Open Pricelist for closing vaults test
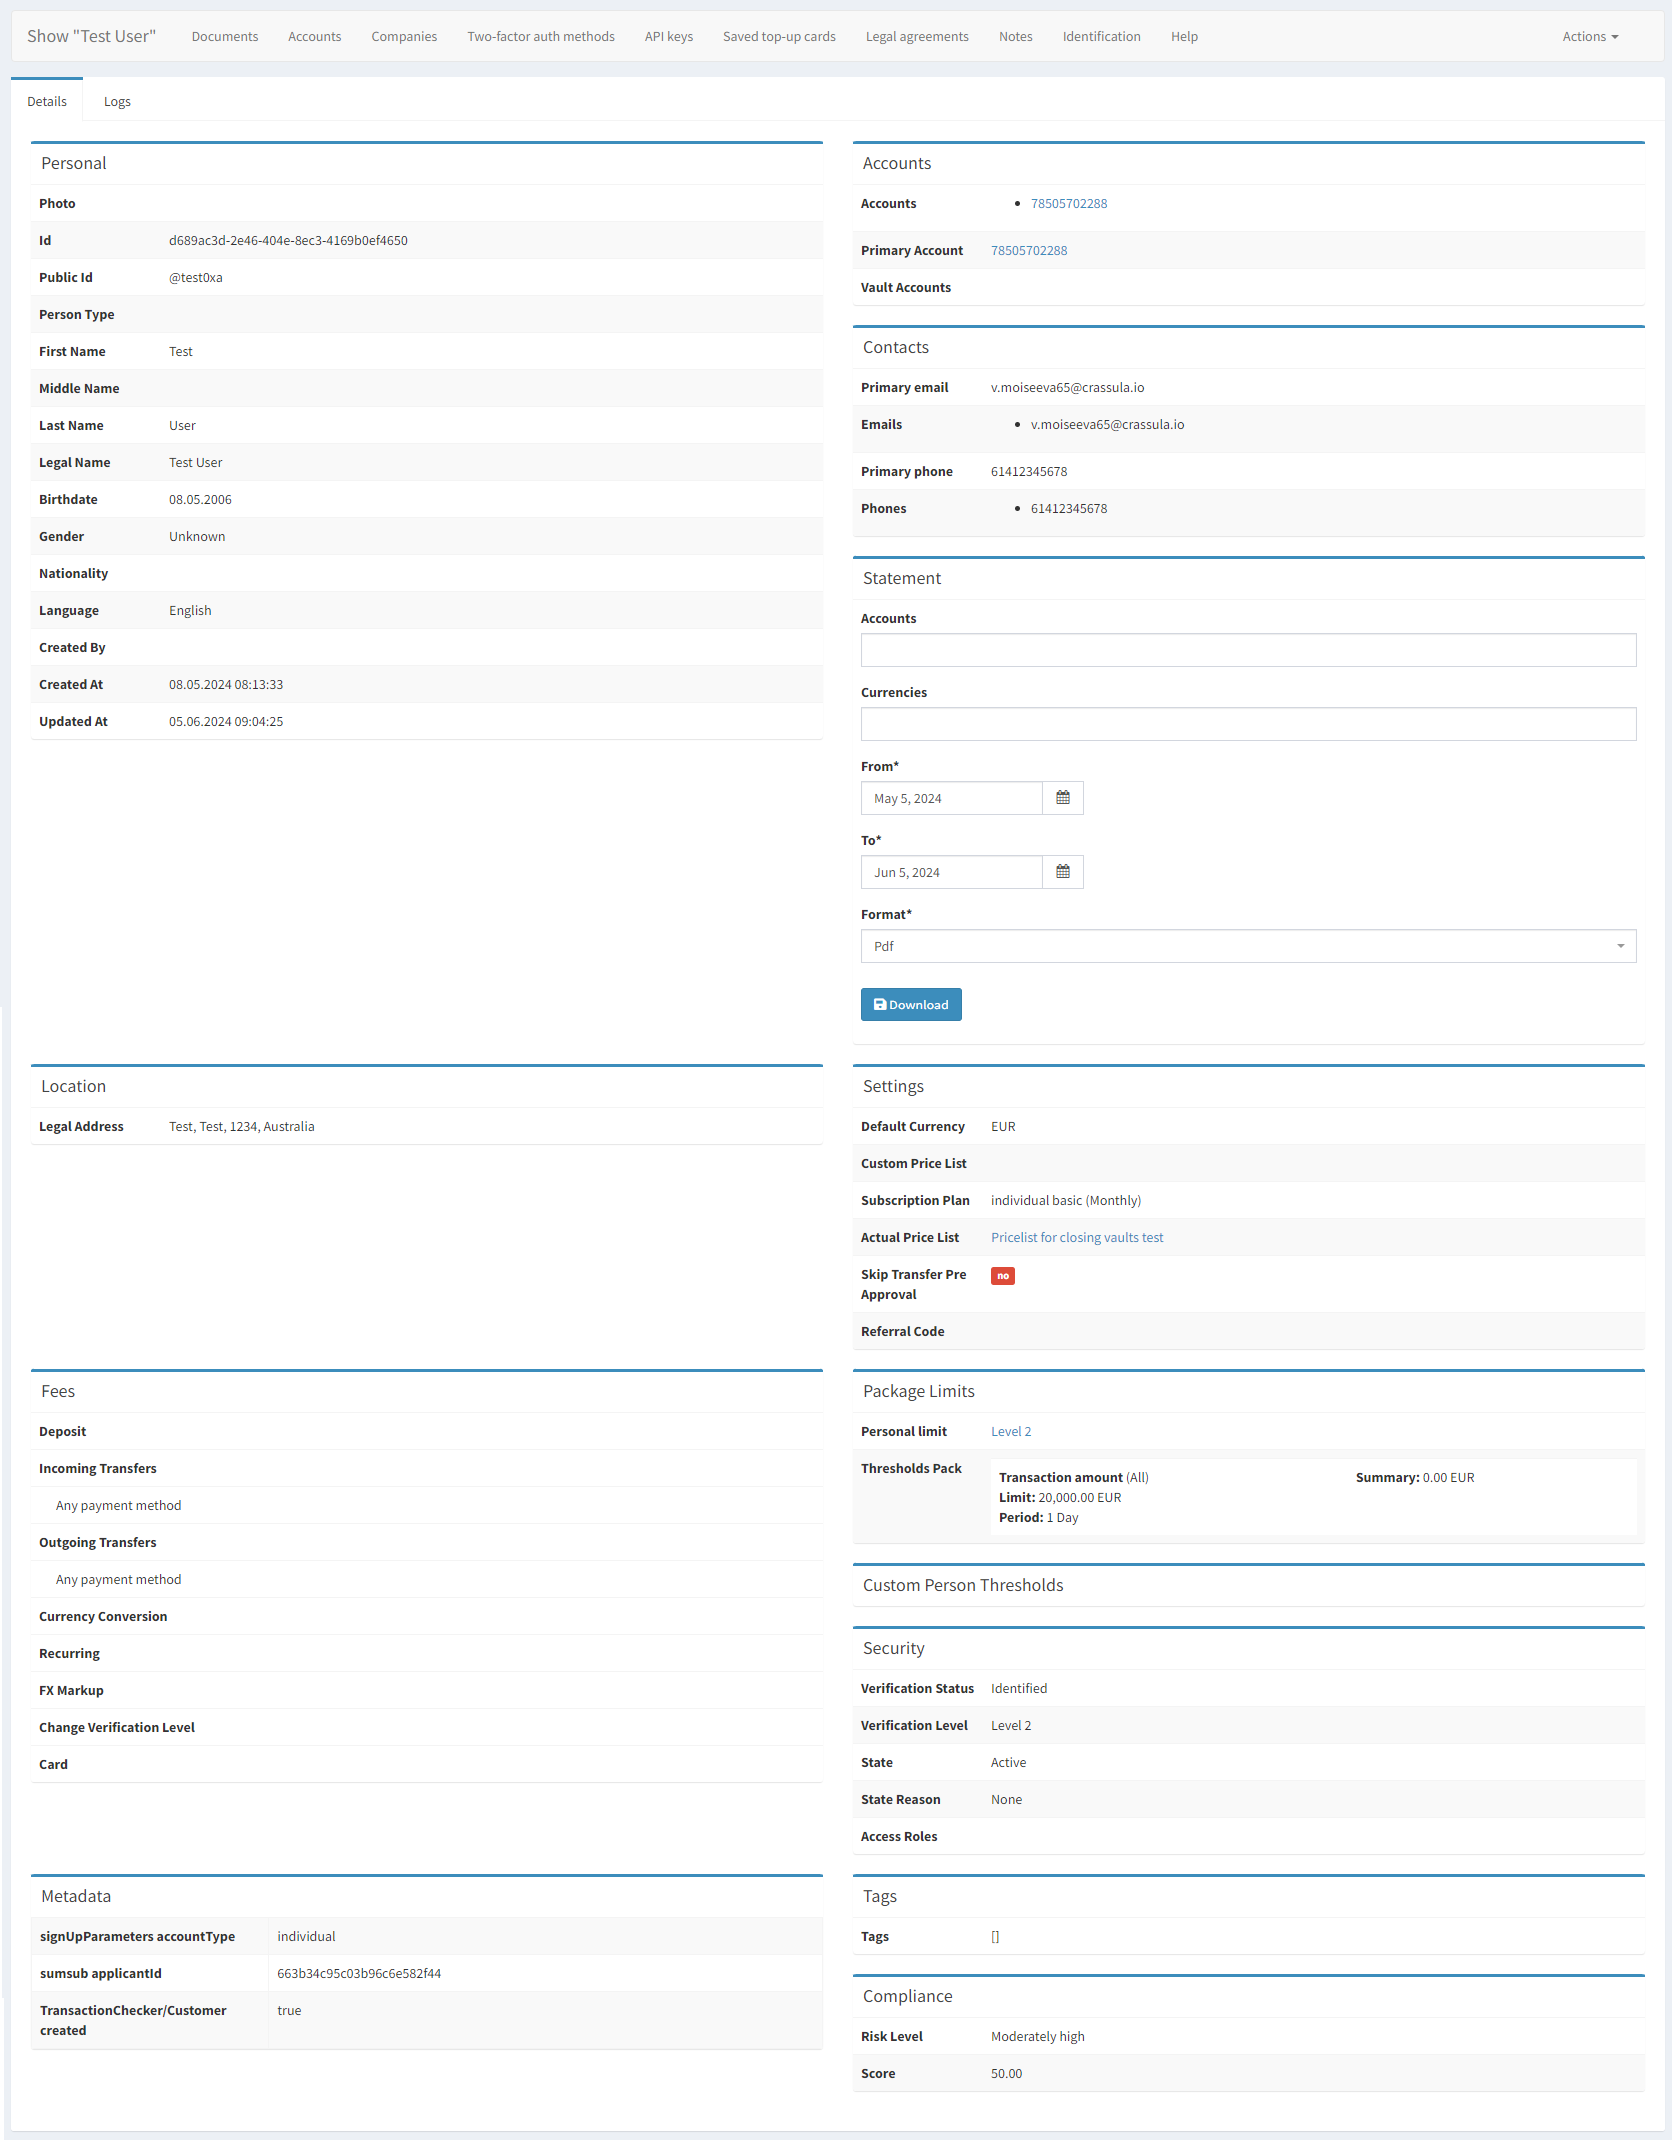 [x=1077, y=1237]
